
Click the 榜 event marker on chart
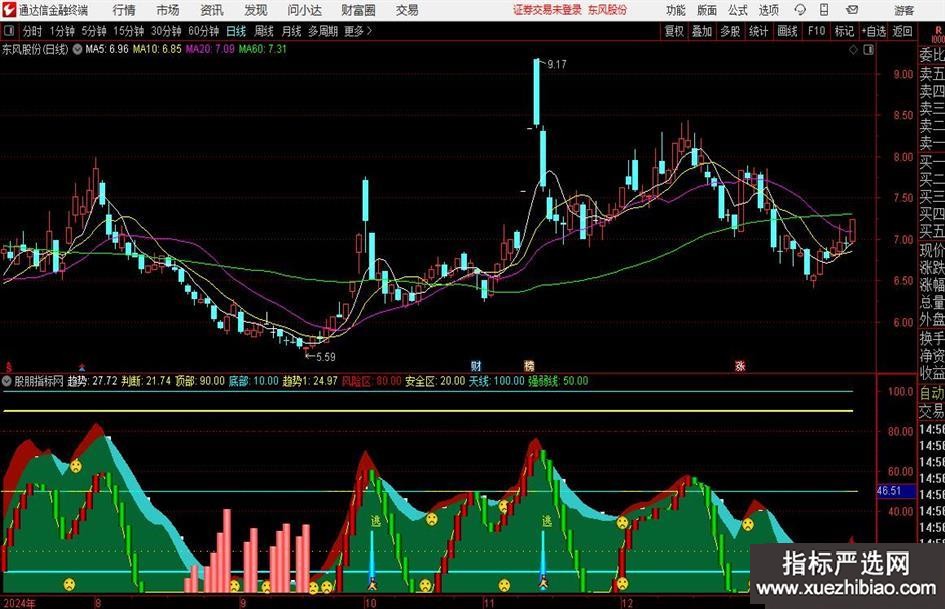coord(529,365)
